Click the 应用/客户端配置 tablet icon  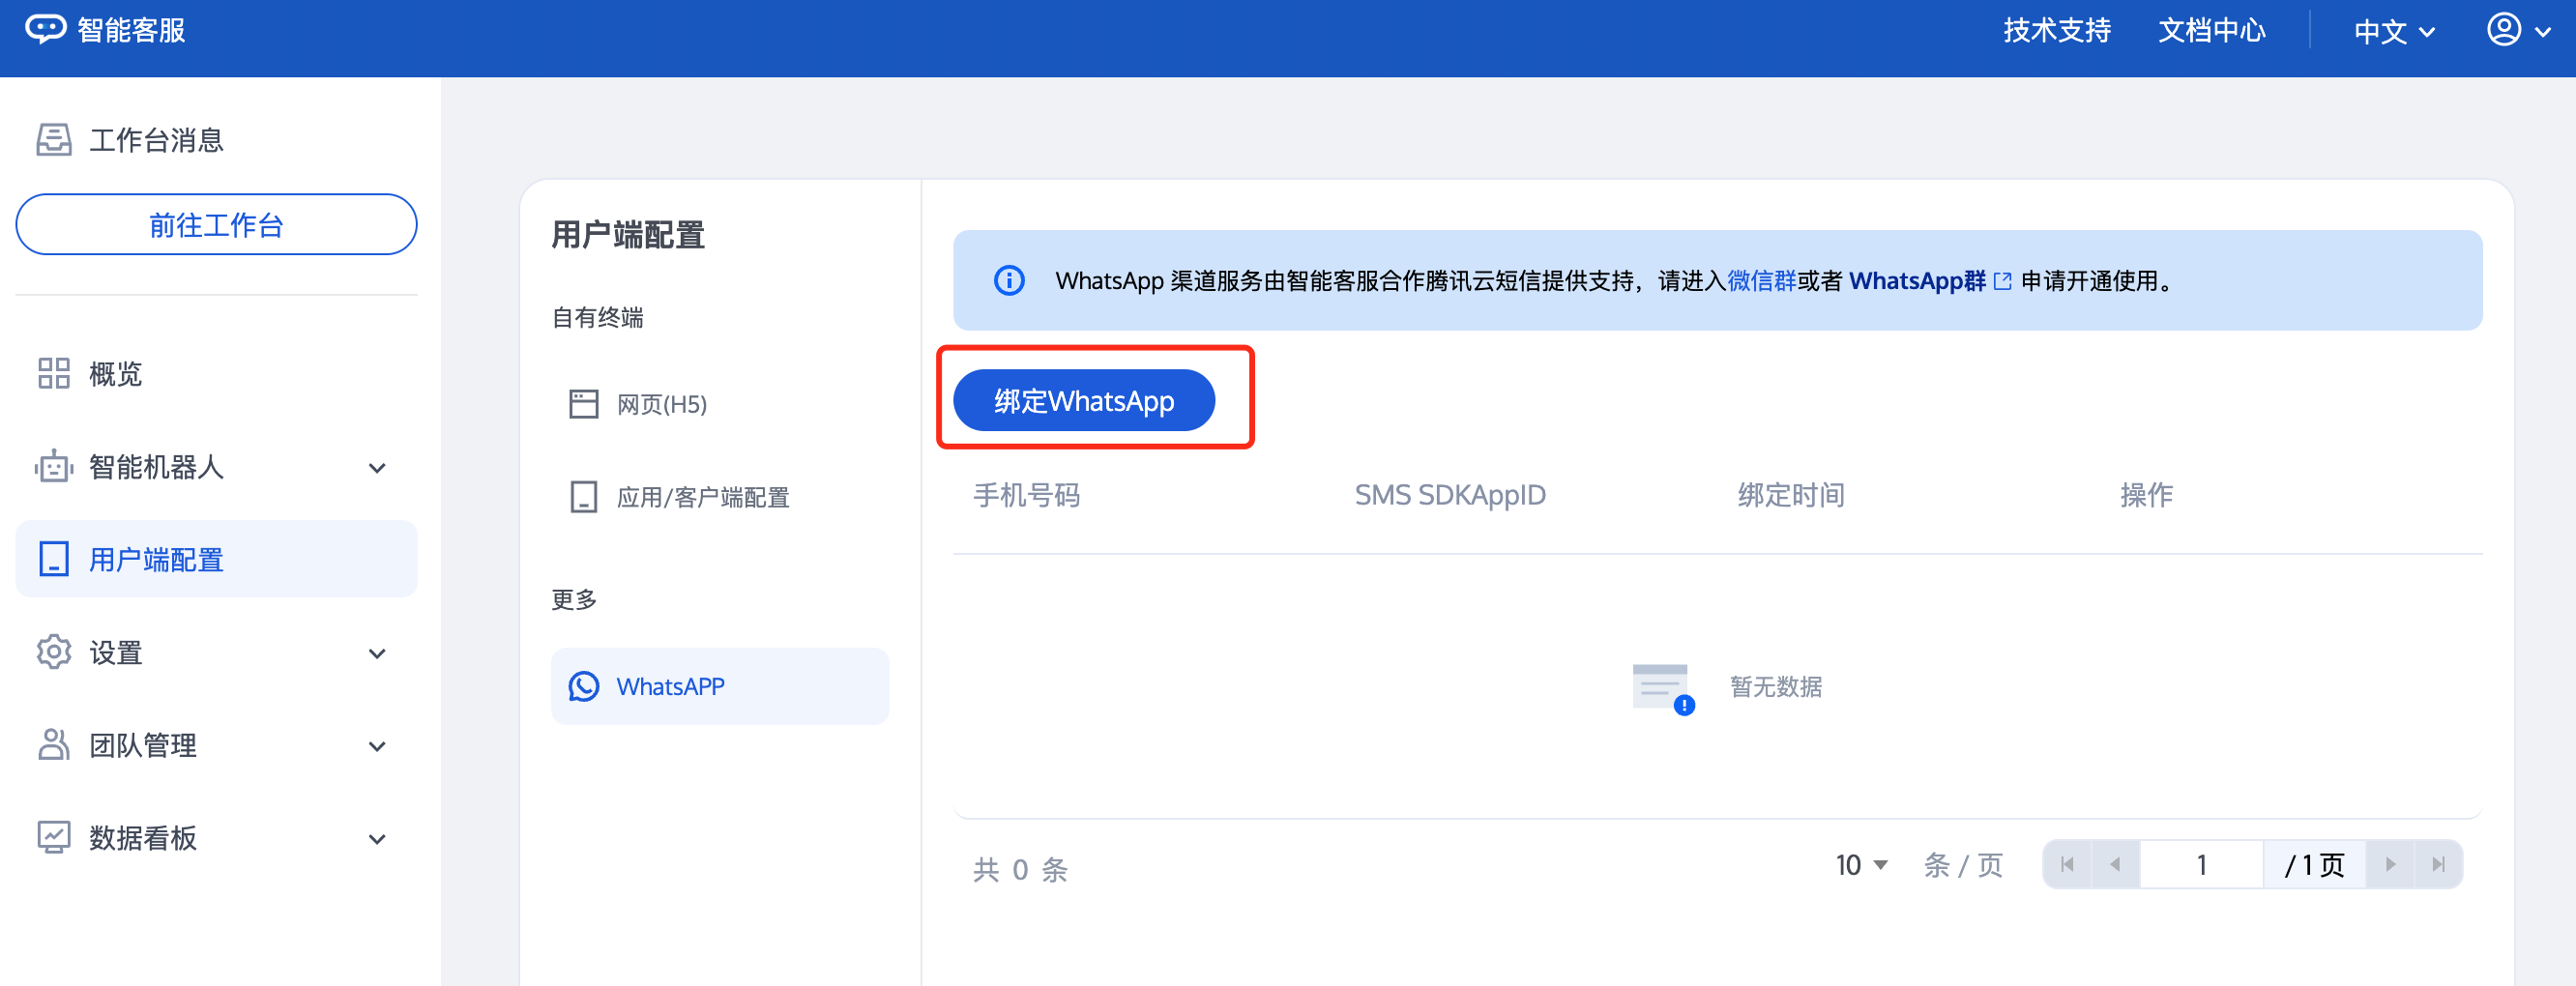tap(584, 497)
